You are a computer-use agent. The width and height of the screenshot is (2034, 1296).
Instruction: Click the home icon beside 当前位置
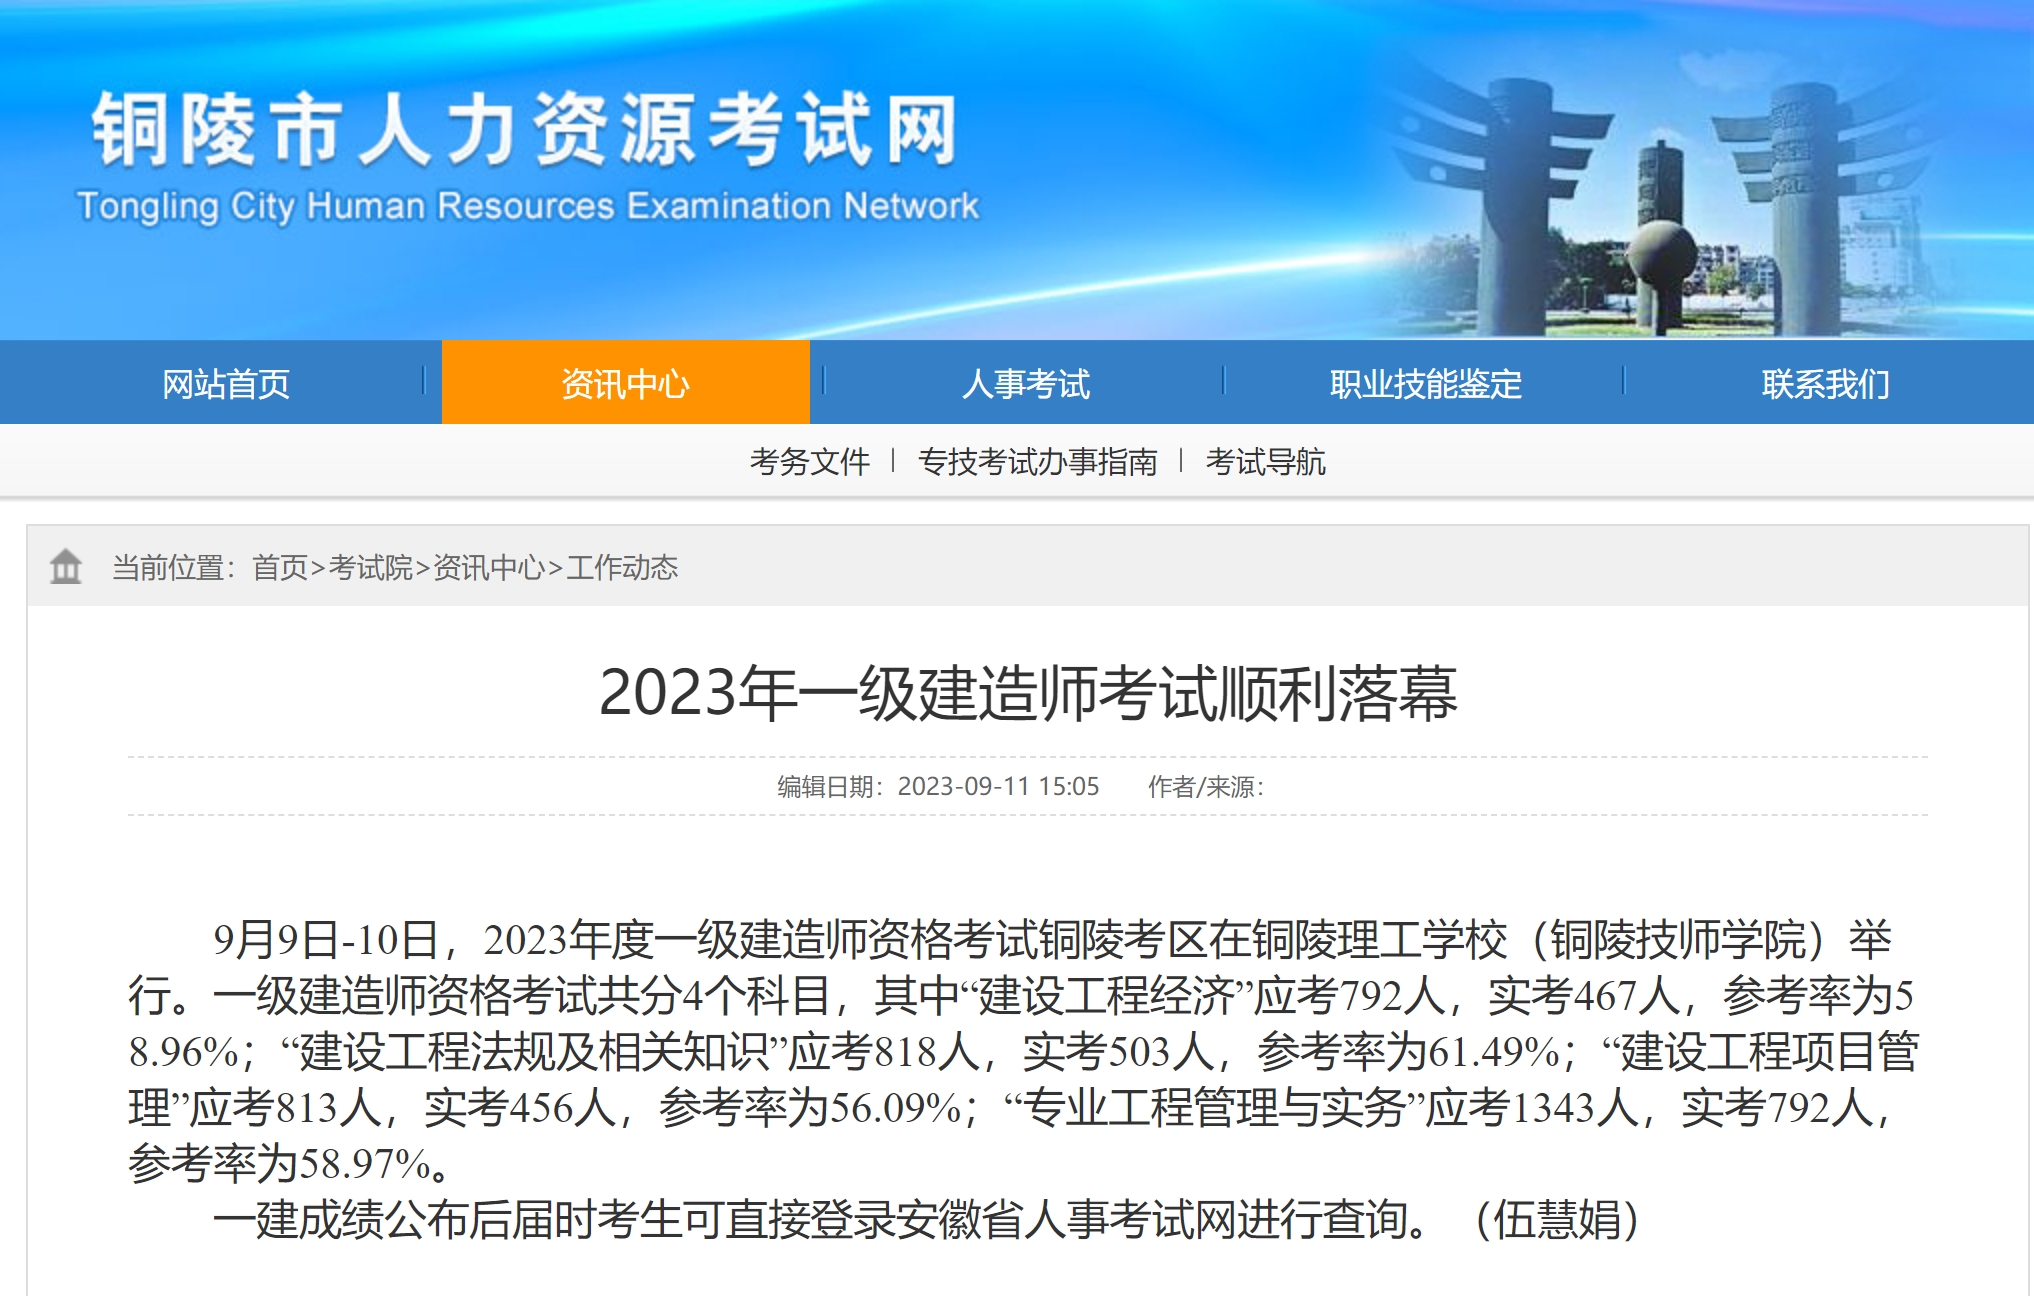pos(66,566)
